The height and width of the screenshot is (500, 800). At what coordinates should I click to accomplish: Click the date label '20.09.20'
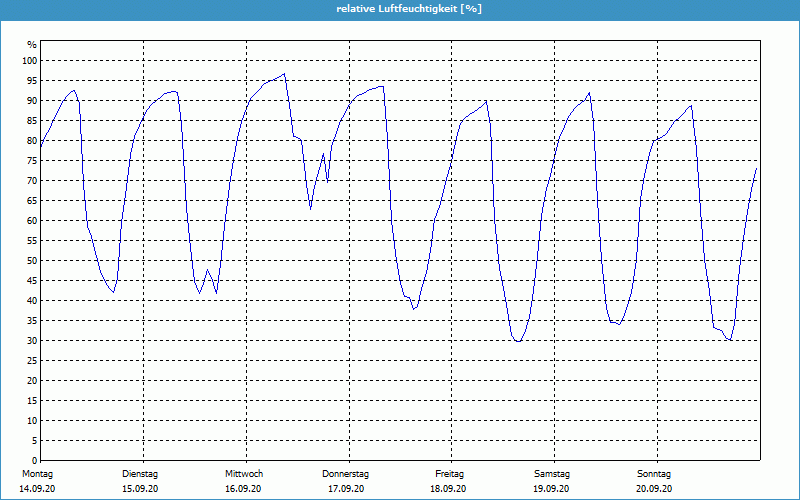pyautogui.click(x=654, y=489)
